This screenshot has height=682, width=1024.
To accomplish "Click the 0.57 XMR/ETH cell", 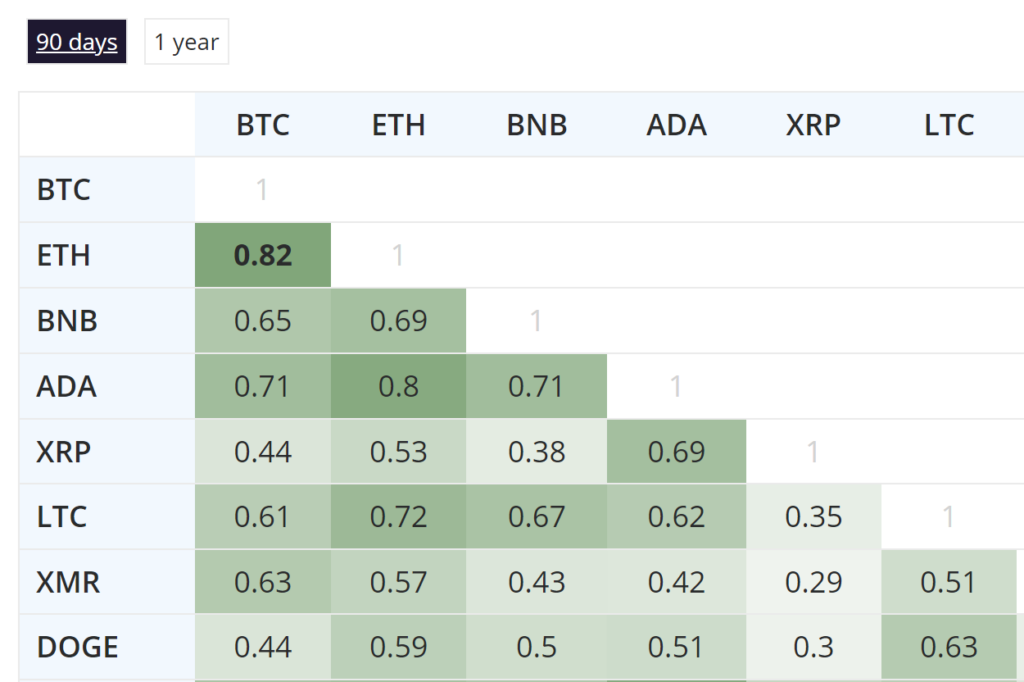I will pyautogui.click(x=398, y=582).
